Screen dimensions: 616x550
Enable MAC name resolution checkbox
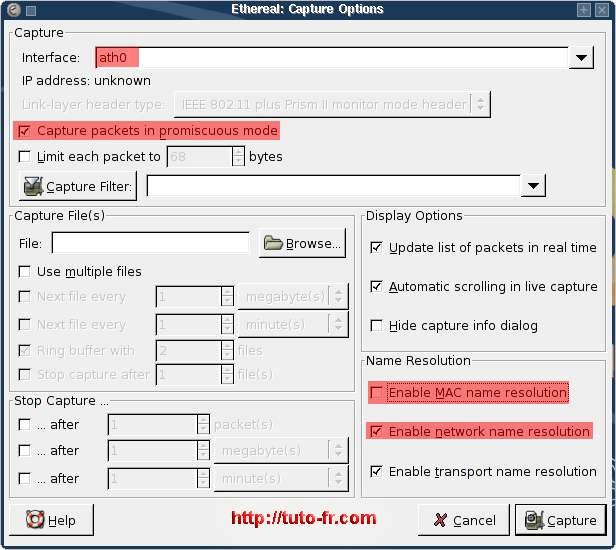coord(376,392)
